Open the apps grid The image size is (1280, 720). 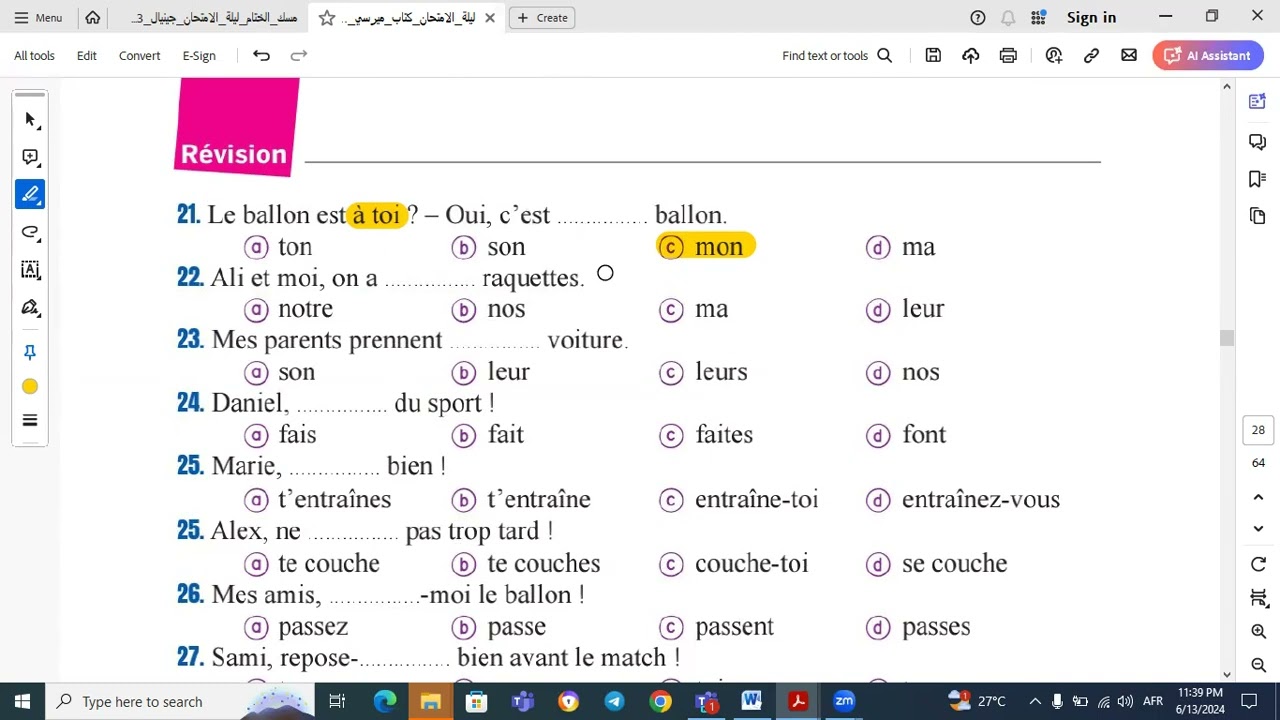1038,17
